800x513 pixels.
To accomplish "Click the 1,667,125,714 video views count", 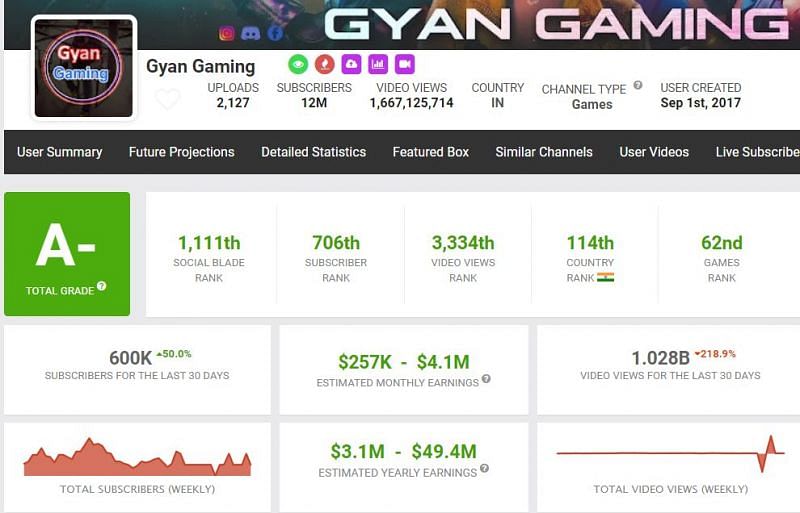I will tap(411, 103).
